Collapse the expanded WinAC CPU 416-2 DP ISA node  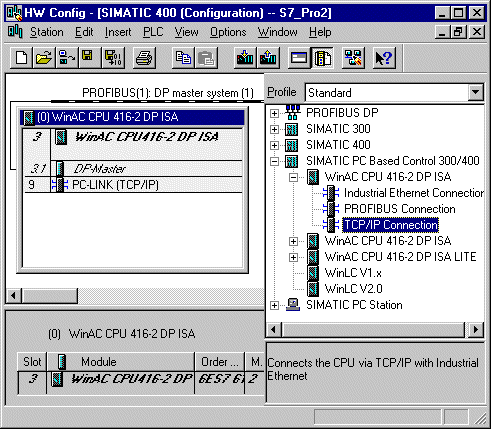pos(293,177)
